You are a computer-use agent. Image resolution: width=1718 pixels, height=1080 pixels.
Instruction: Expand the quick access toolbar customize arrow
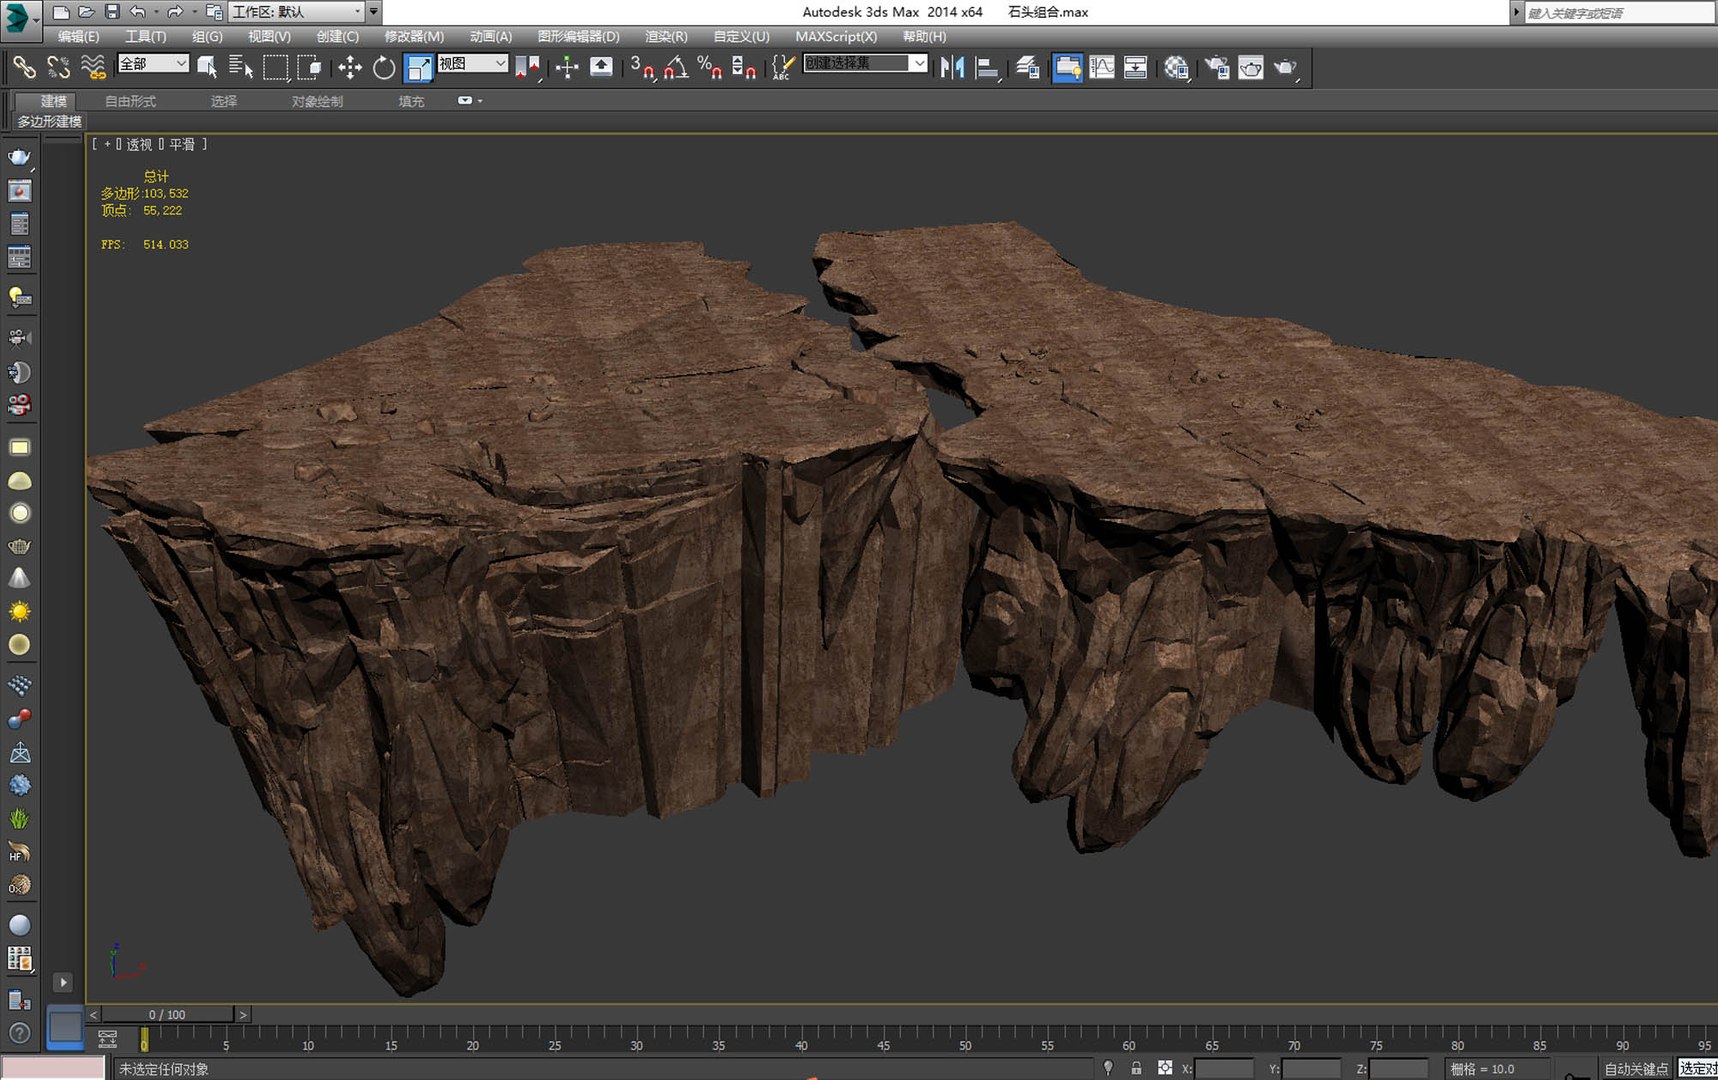coord(374,12)
